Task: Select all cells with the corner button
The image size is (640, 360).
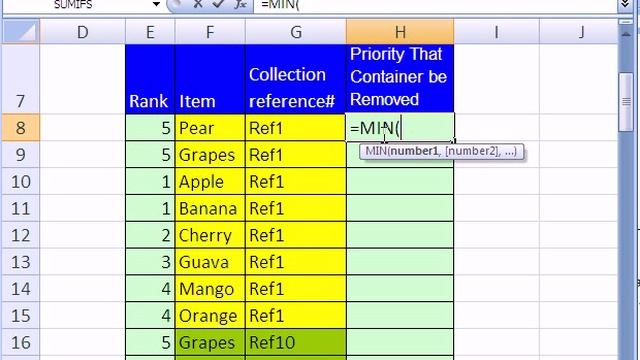Action: pos(21,32)
